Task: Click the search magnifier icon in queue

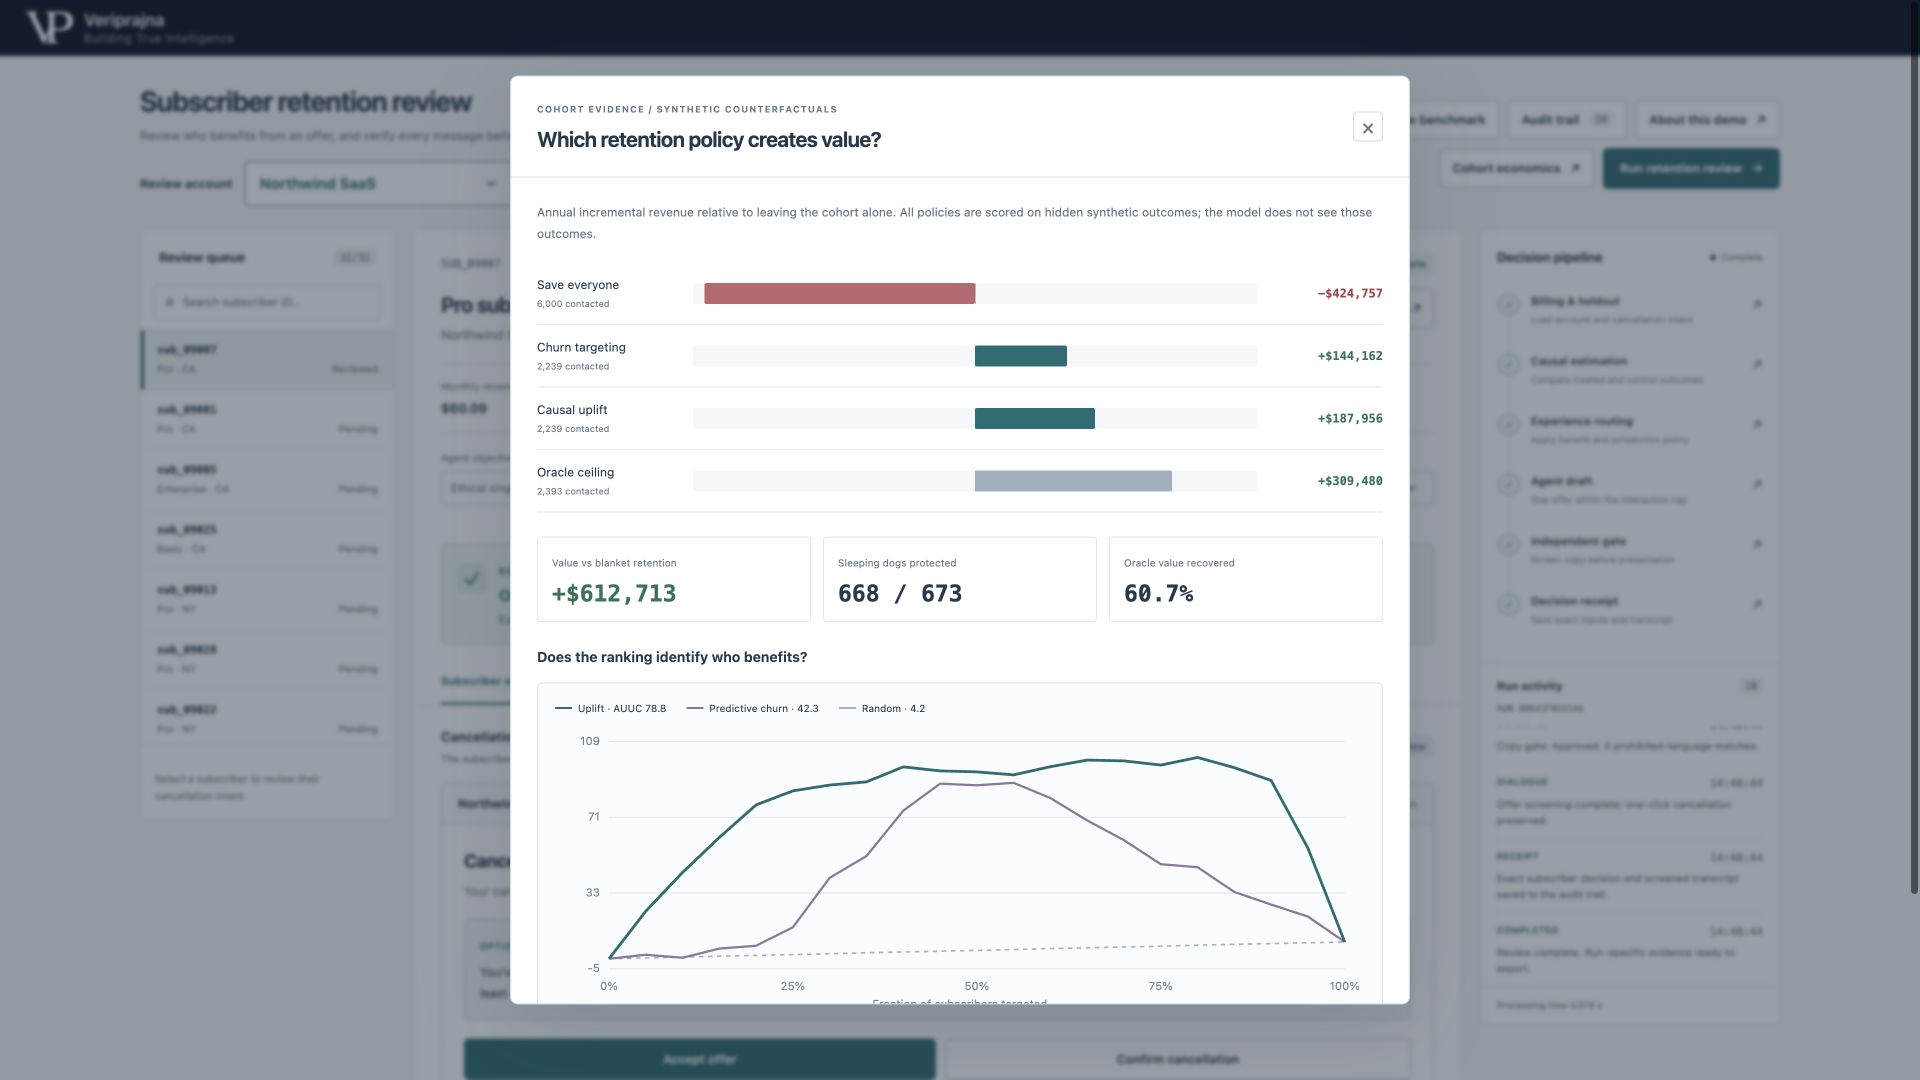Action: (169, 302)
